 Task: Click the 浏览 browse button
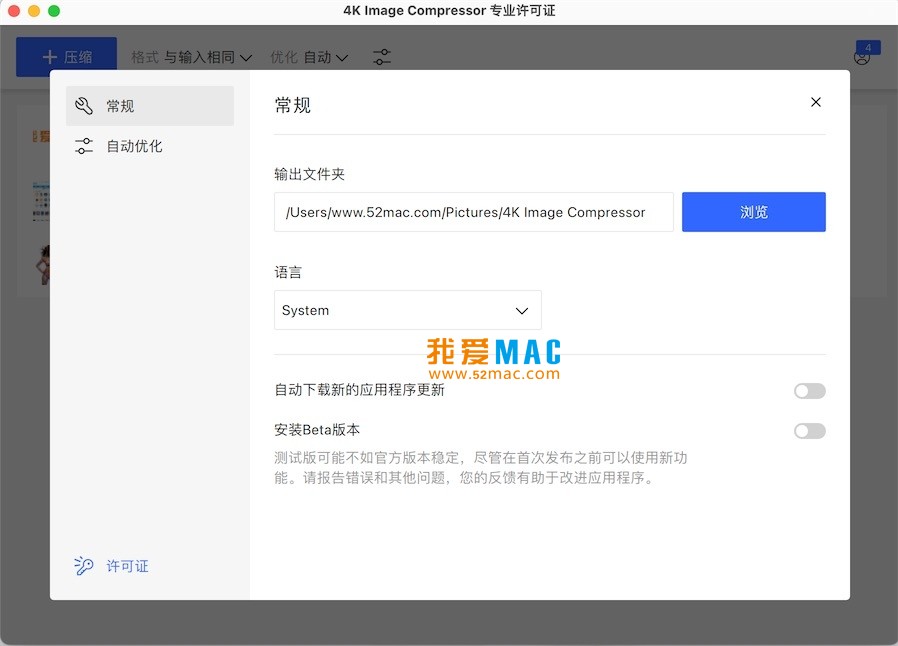[753, 212]
